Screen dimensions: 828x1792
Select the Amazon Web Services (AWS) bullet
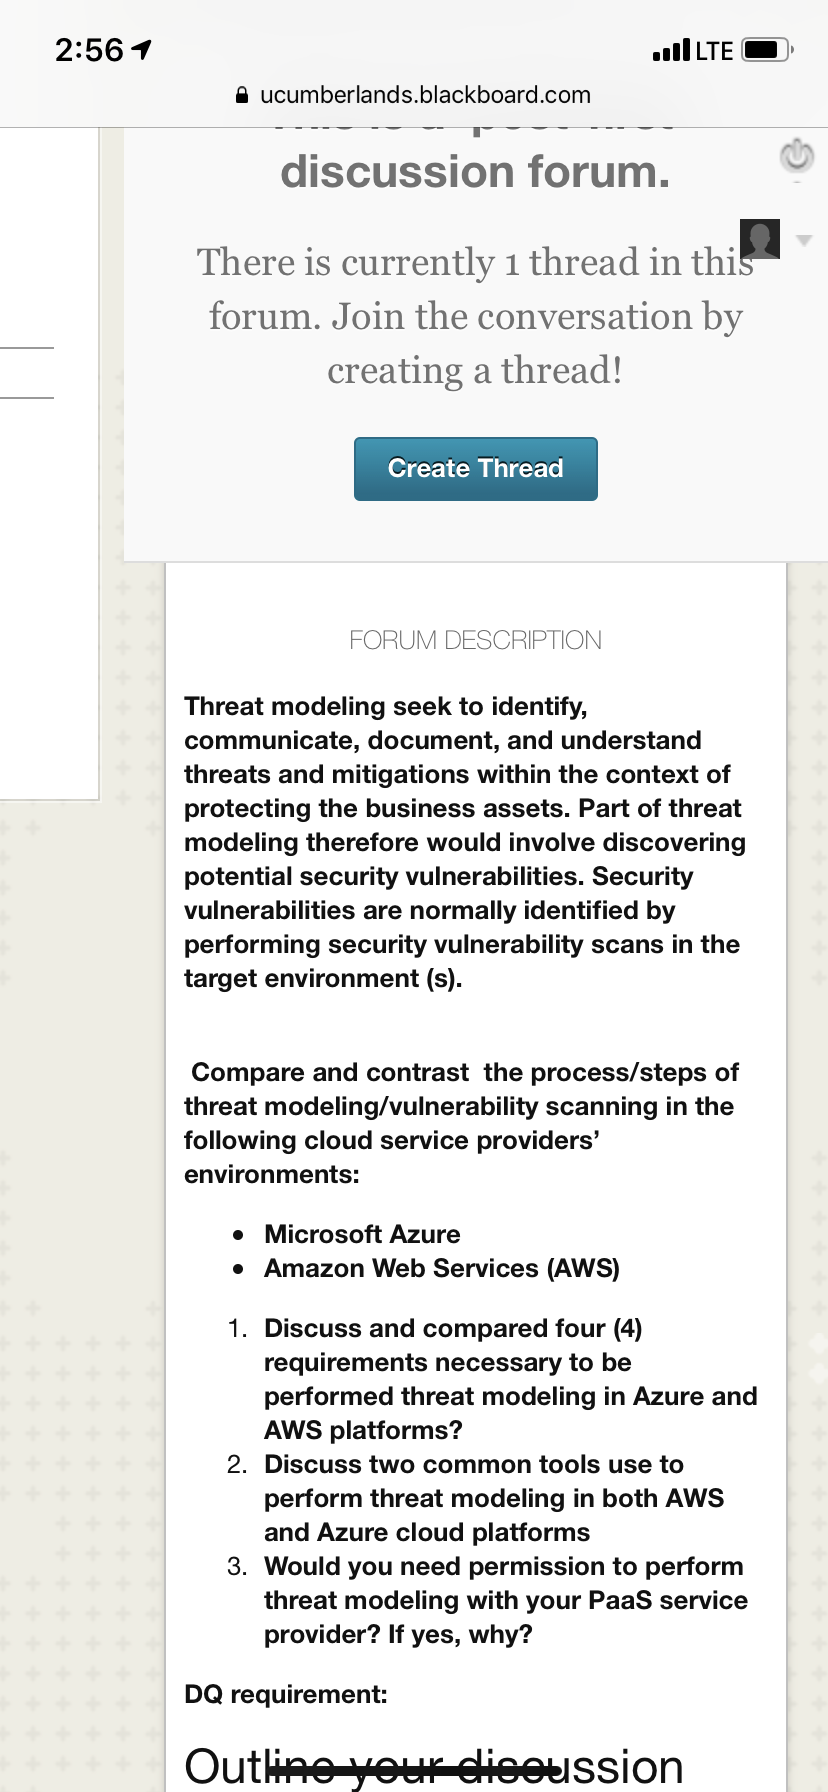point(442,1268)
